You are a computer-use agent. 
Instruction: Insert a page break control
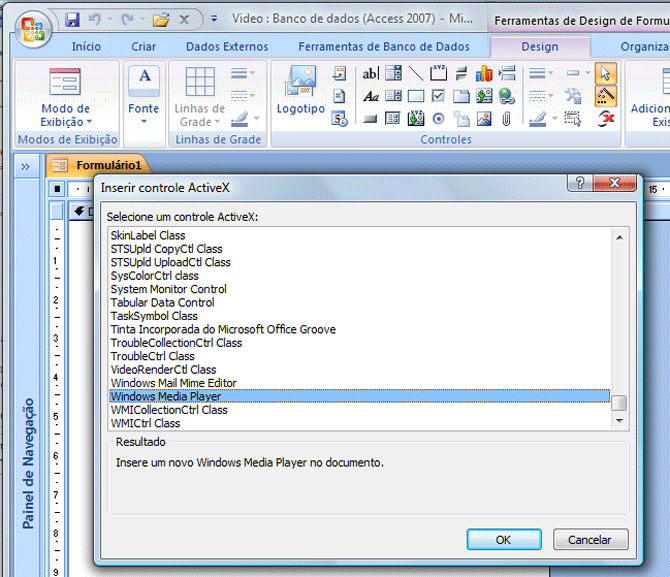point(507,74)
